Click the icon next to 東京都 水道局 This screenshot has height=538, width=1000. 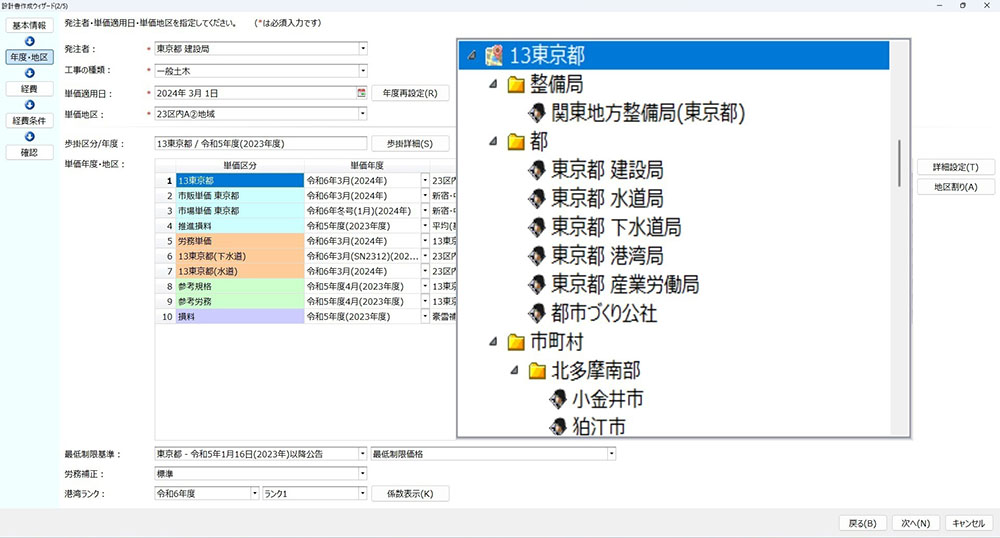(x=538, y=199)
